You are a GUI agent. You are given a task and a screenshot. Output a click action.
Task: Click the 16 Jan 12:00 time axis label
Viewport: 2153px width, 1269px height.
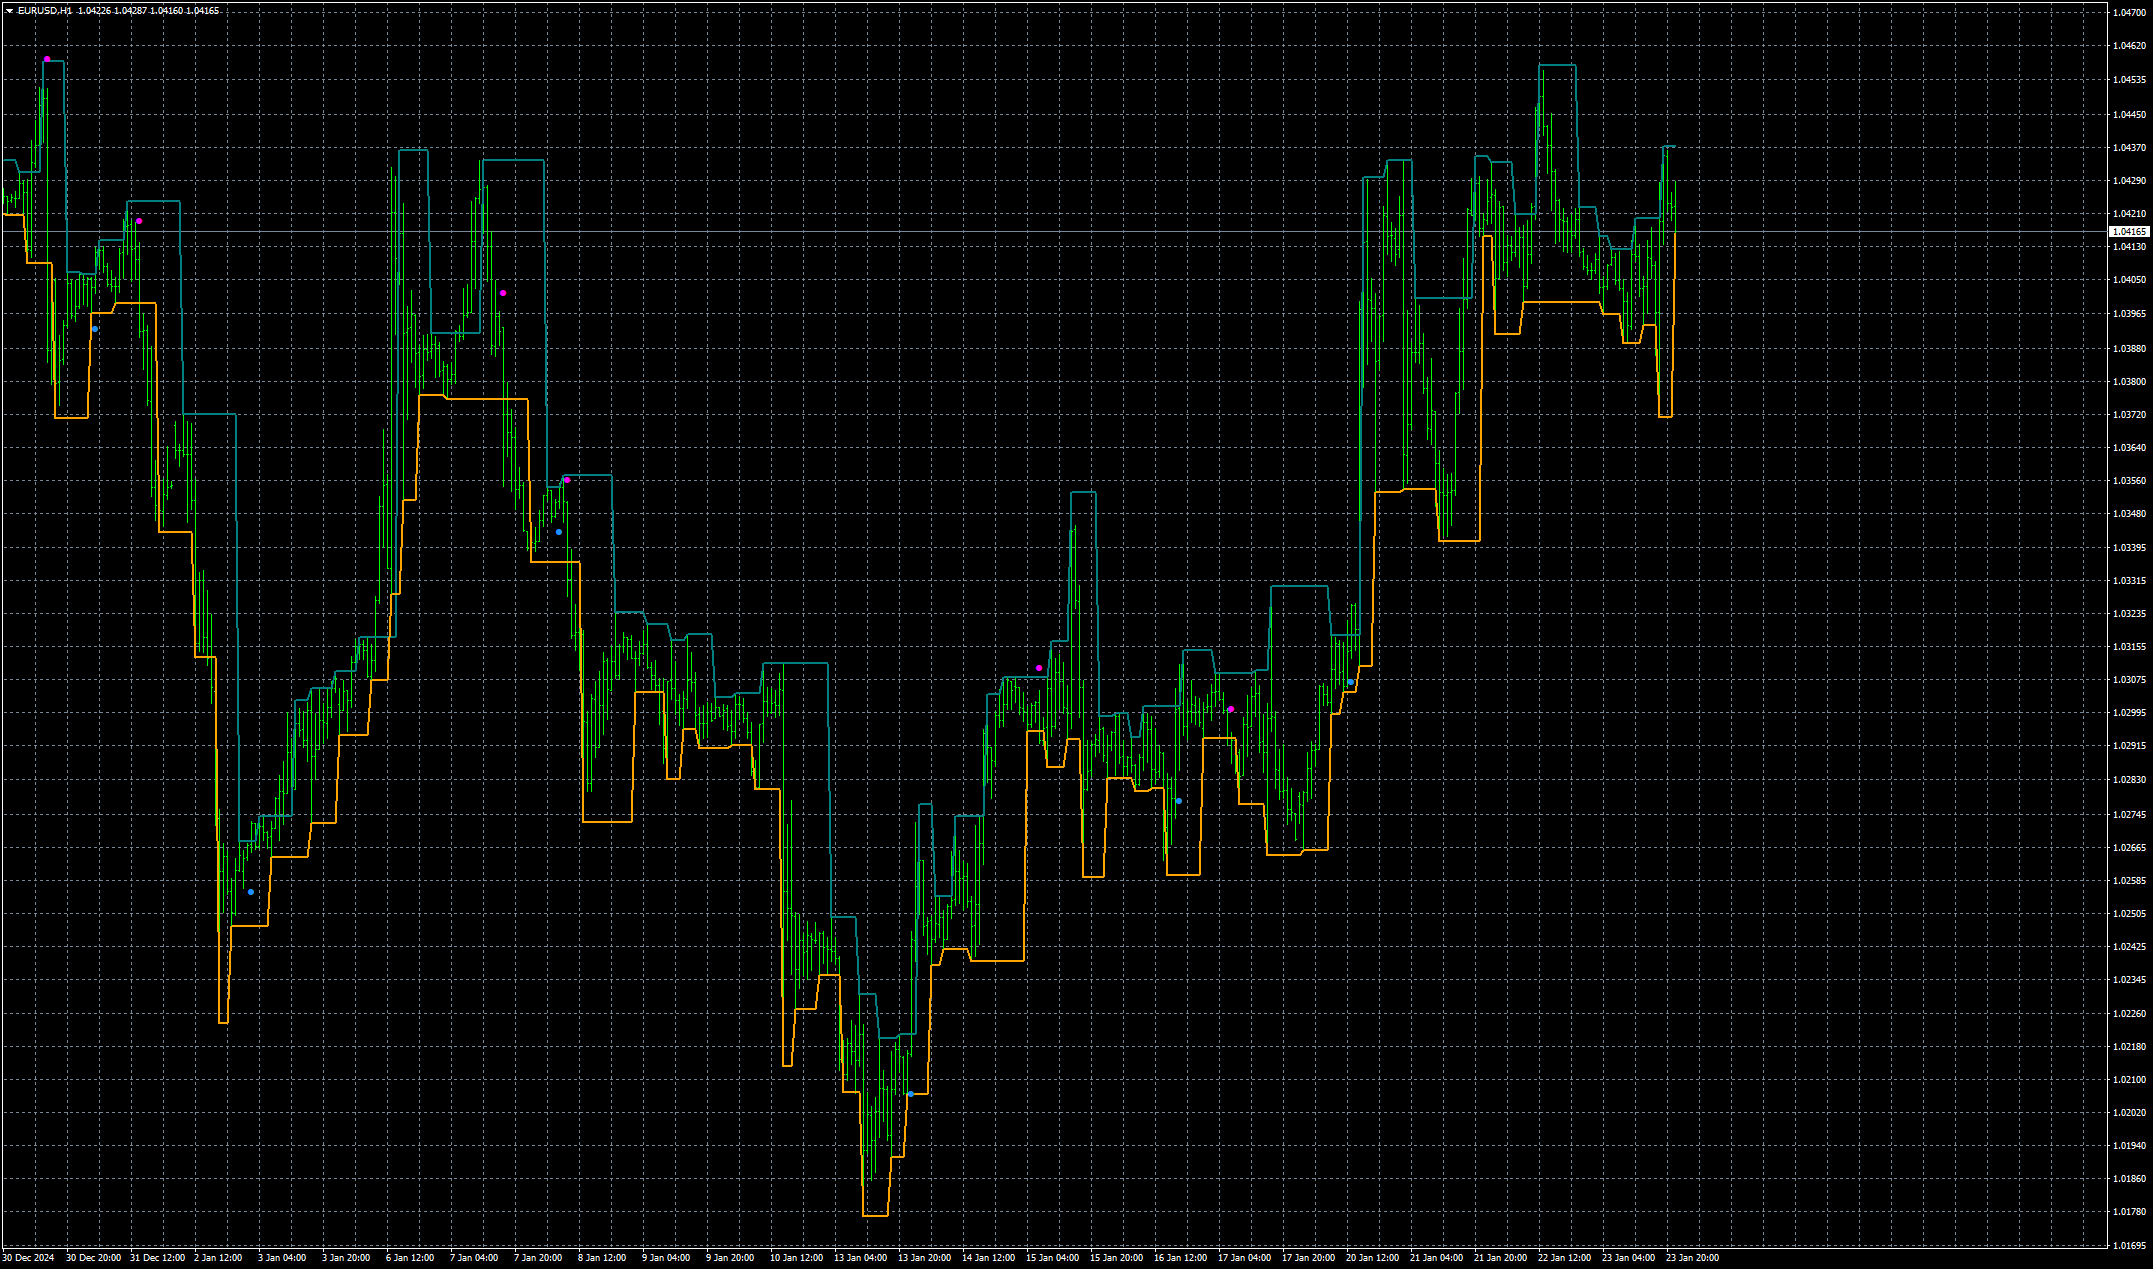click(1181, 1258)
